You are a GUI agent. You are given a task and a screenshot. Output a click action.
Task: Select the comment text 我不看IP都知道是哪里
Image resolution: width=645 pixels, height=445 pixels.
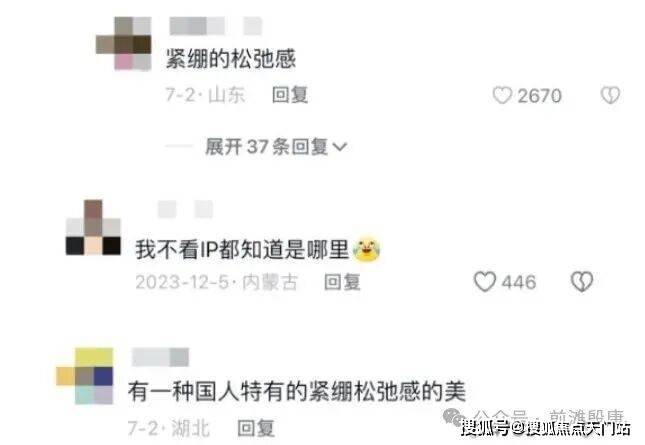coord(242,249)
